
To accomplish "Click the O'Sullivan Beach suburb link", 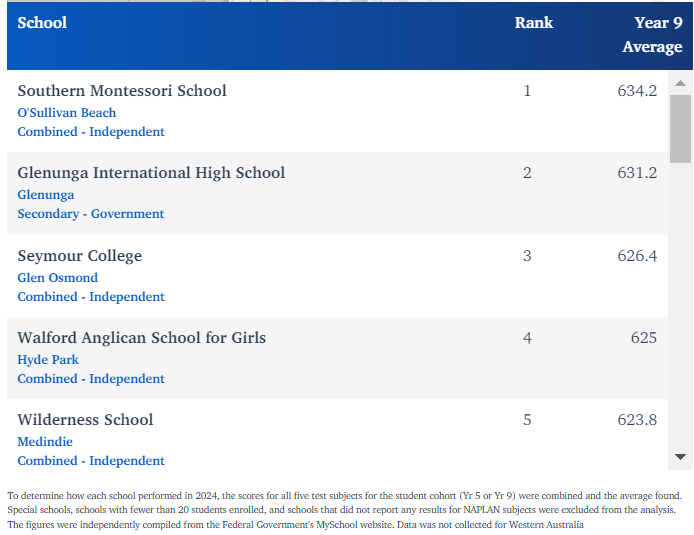I will tap(67, 113).
